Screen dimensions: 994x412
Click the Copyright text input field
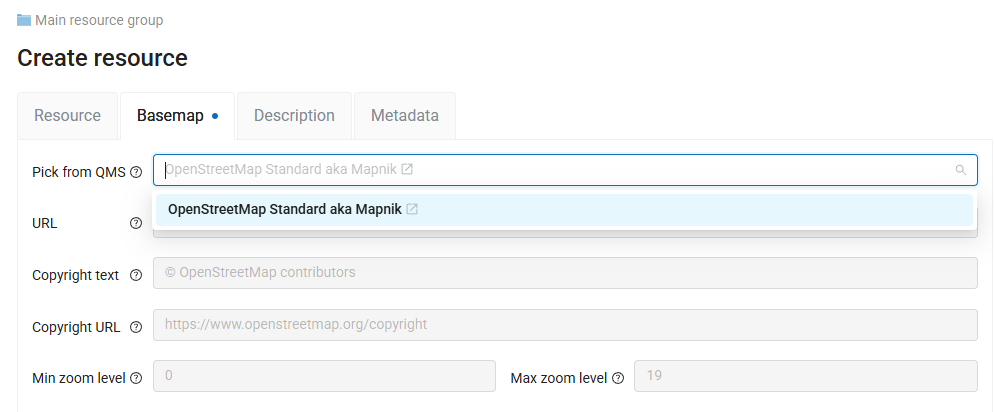(x=565, y=272)
